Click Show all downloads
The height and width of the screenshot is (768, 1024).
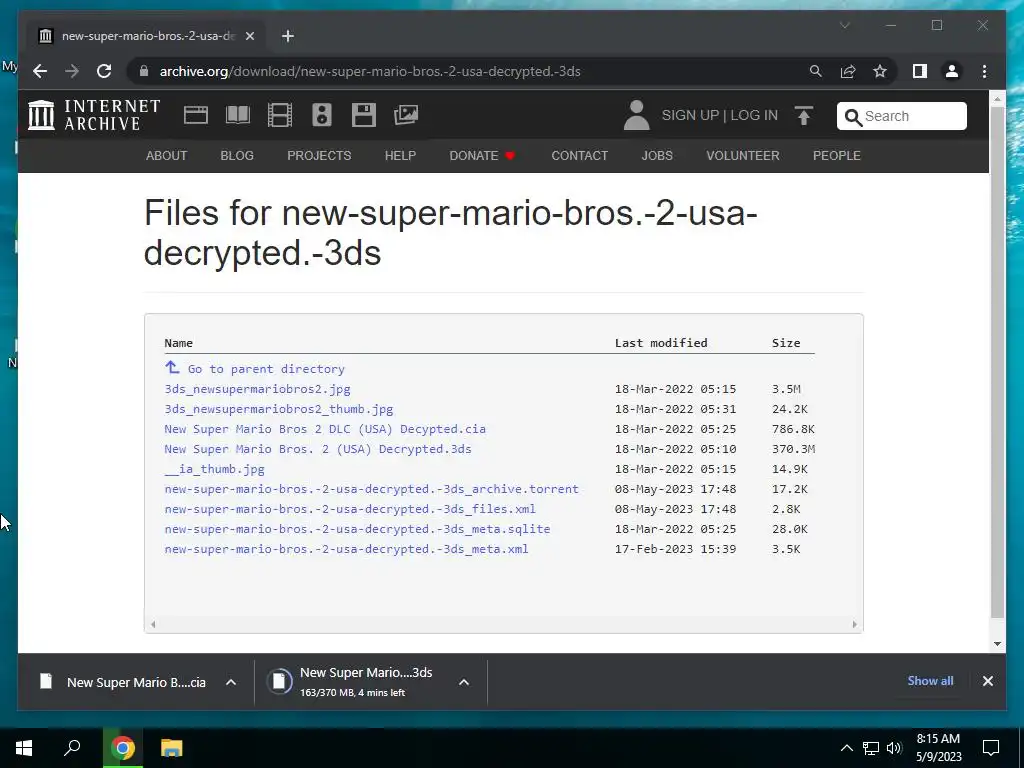coord(930,680)
